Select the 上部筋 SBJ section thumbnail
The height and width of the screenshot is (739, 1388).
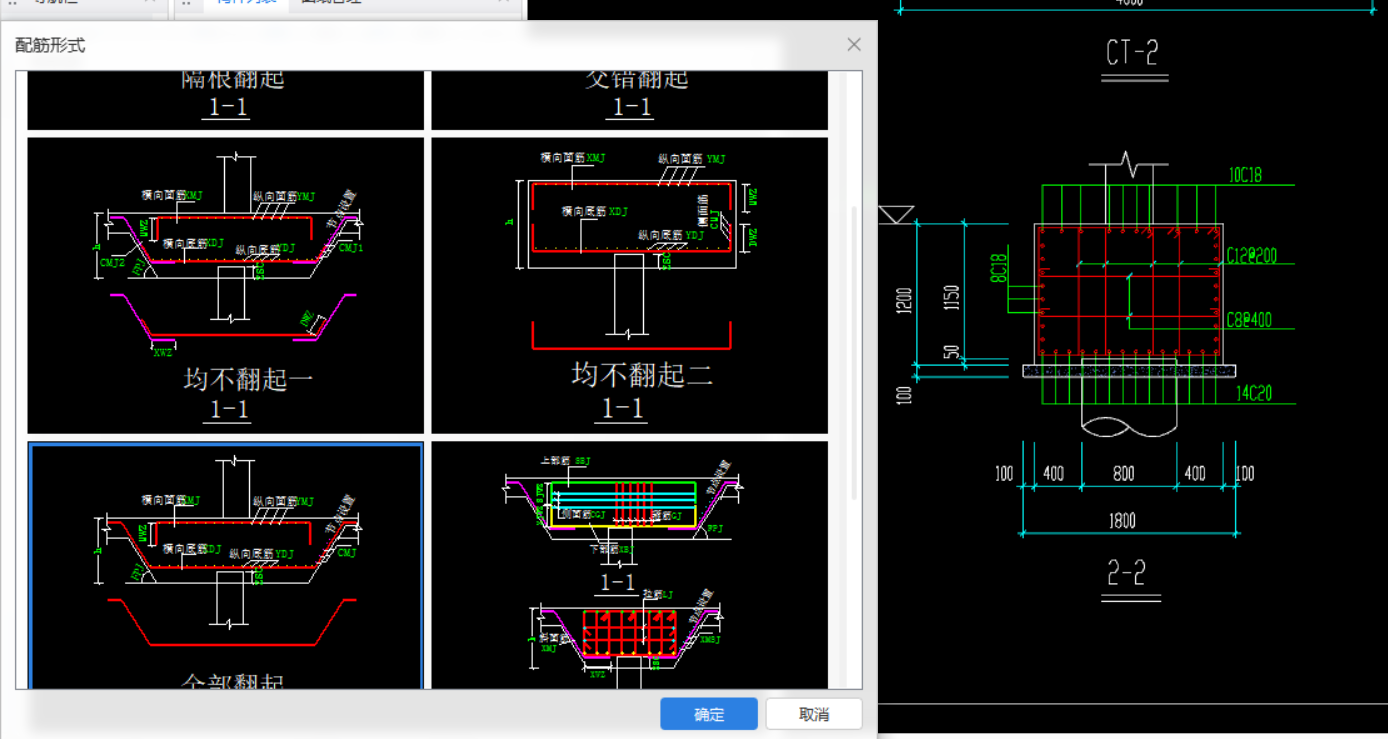[x=630, y=566]
